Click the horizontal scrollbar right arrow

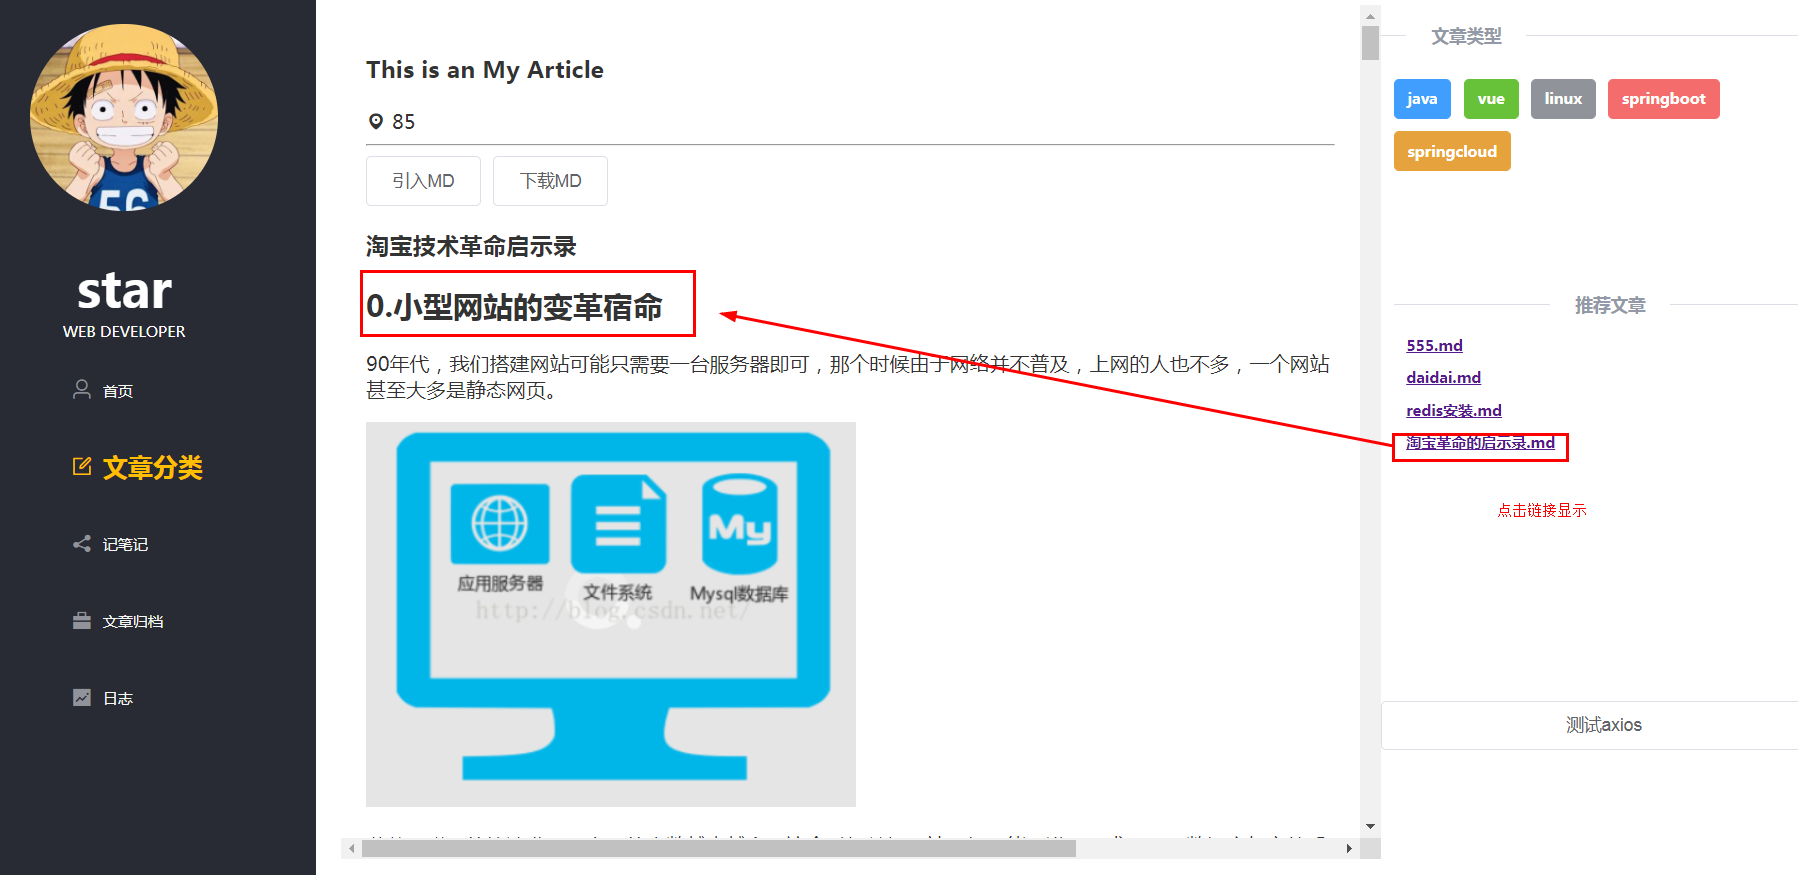1349,849
